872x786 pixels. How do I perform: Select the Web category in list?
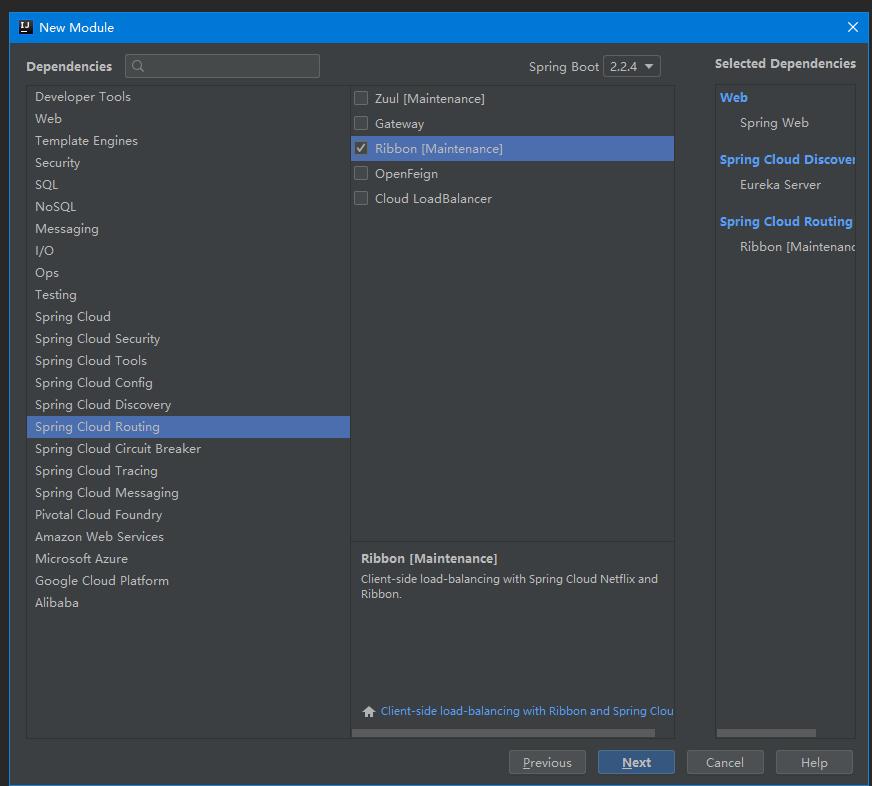pyautogui.click(x=189, y=118)
